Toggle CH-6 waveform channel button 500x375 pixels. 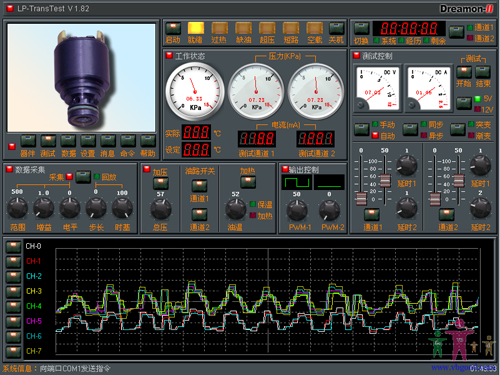click(13, 337)
